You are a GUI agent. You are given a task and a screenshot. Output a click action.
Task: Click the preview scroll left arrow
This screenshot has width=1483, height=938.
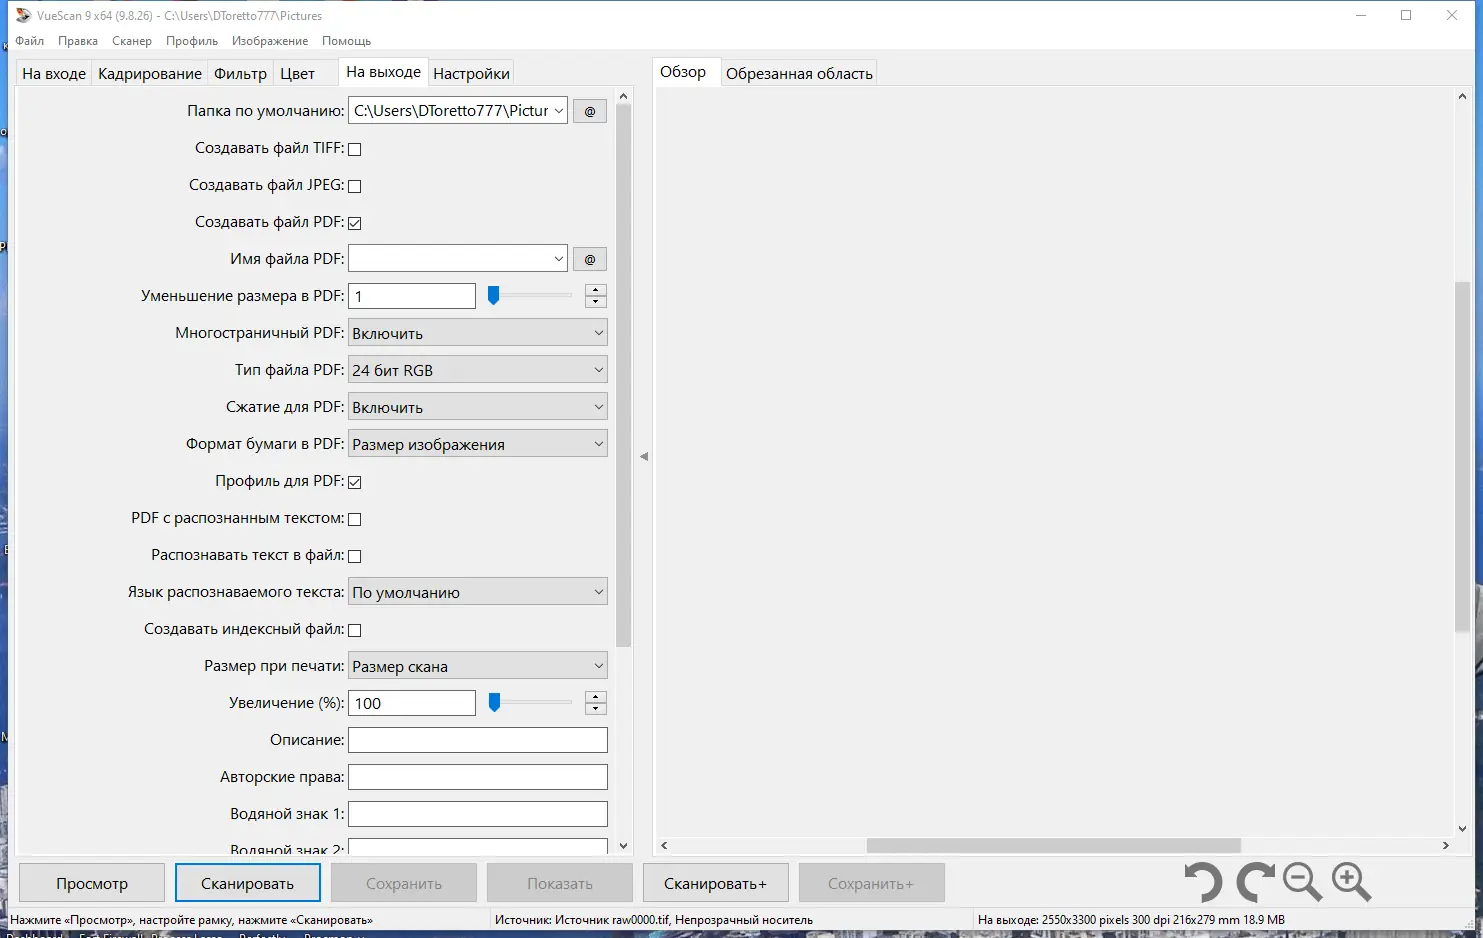pyautogui.click(x=664, y=845)
